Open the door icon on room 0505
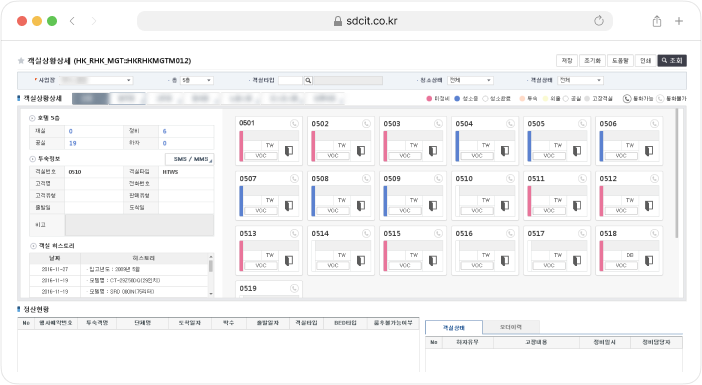The width and height of the screenshot is (702, 385). (x=577, y=151)
